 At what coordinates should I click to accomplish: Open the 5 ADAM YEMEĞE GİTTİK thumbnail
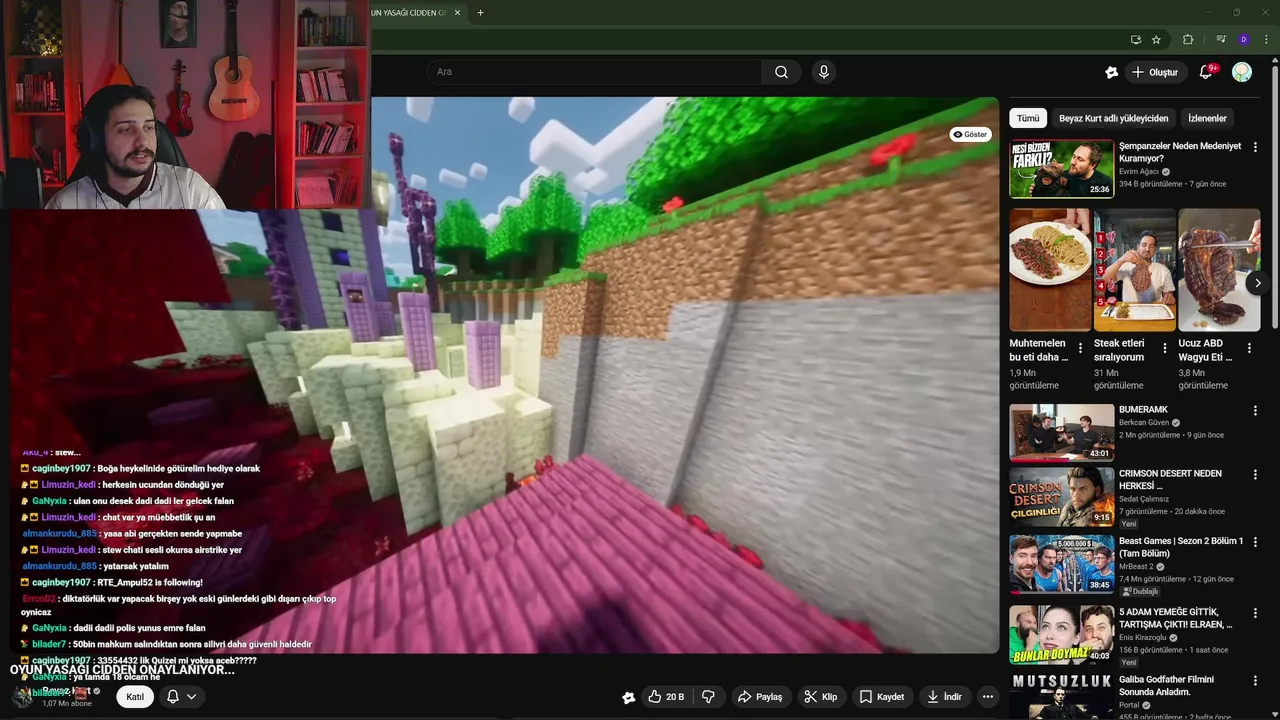click(1061, 634)
